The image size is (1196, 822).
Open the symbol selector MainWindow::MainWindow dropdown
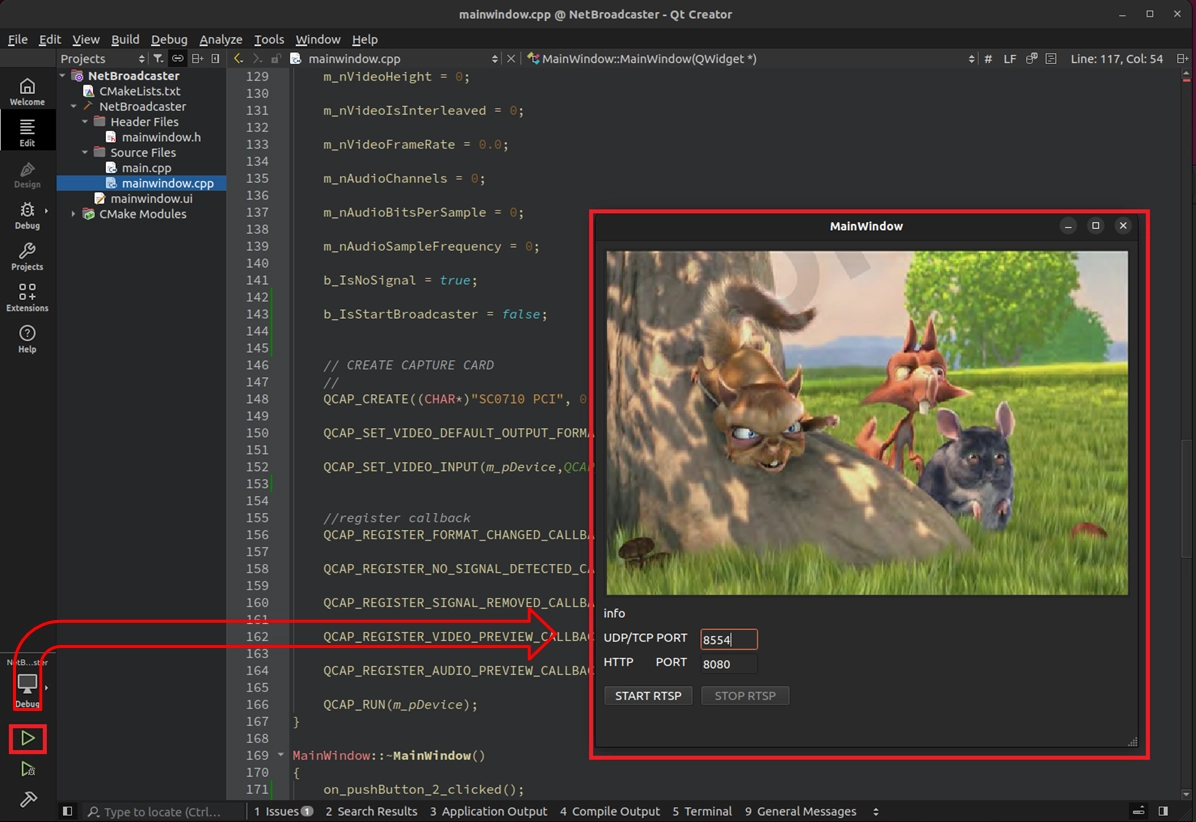(x=751, y=58)
